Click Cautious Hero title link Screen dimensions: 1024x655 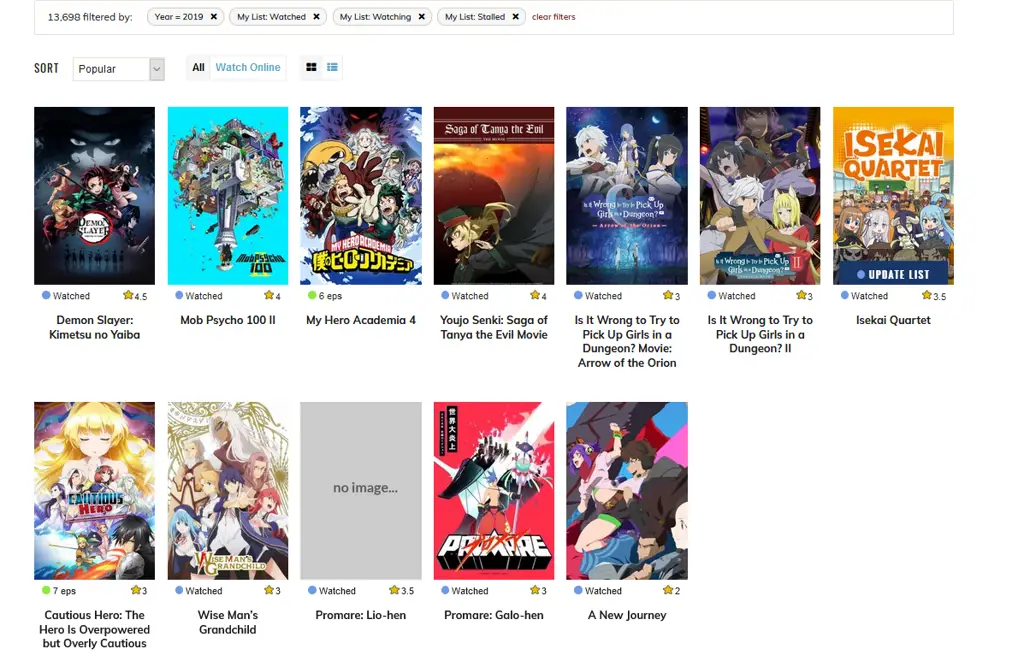95,630
